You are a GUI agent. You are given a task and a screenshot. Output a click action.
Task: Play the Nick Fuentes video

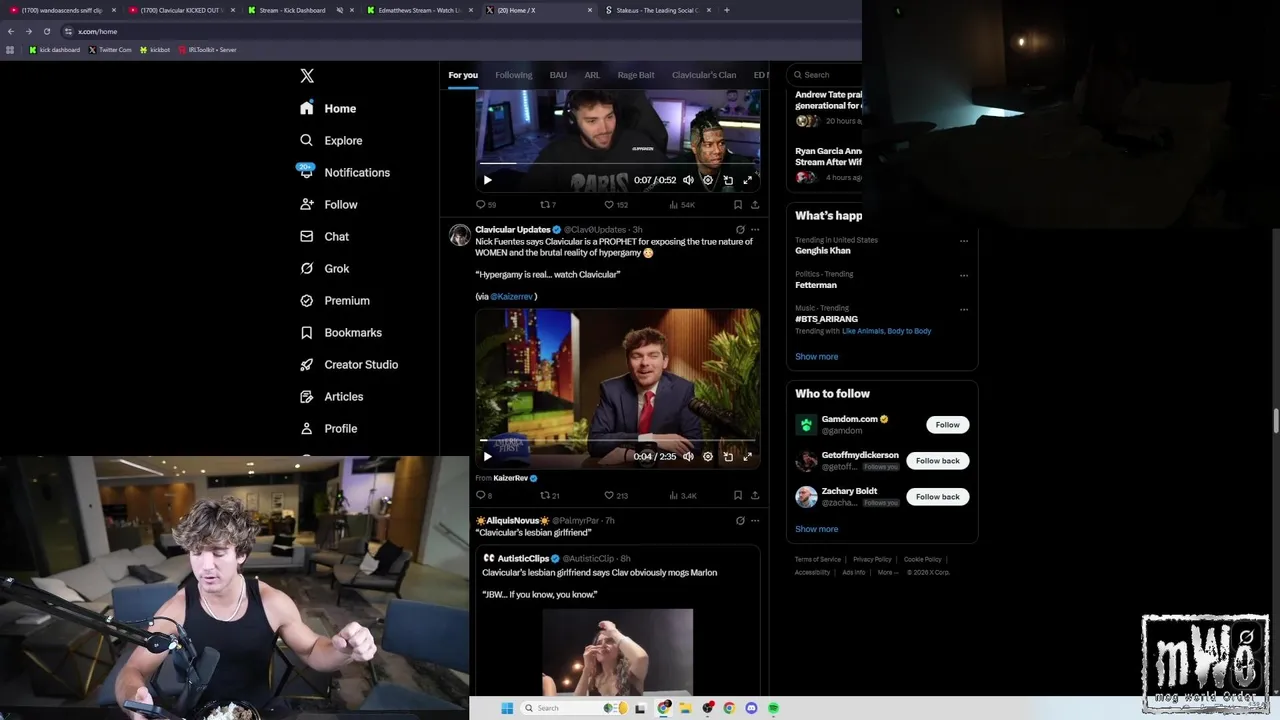coord(487,456)
